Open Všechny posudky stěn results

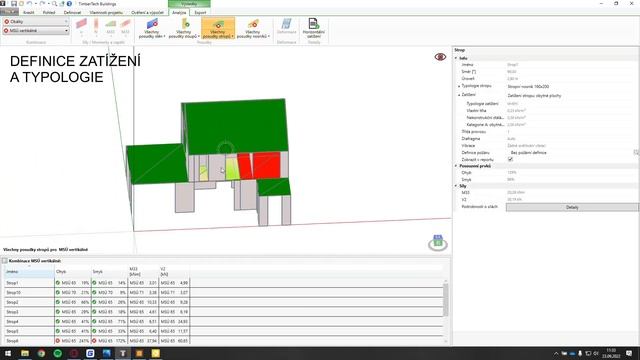(x=152, y=29)
